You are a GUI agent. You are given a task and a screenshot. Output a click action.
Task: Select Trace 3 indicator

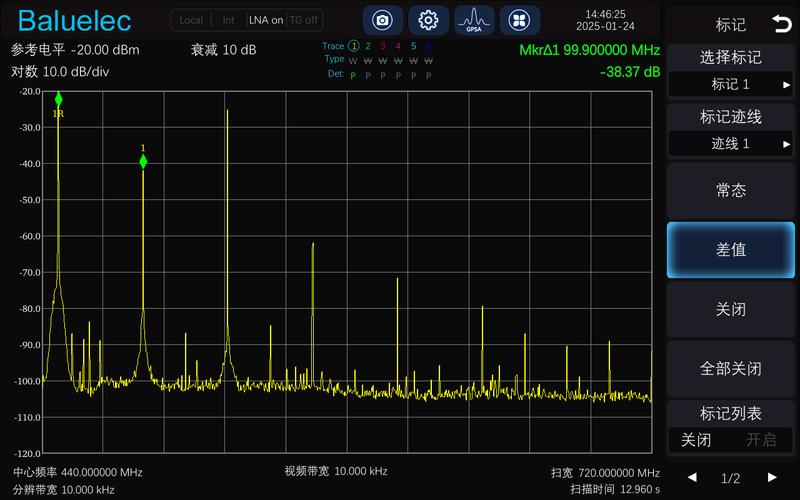pyautogui.click(x=383, y=46)
